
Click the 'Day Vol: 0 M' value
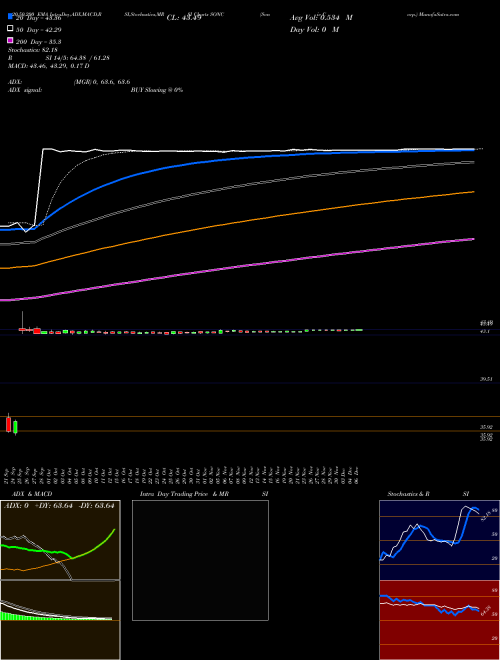[x=314, y=30]
